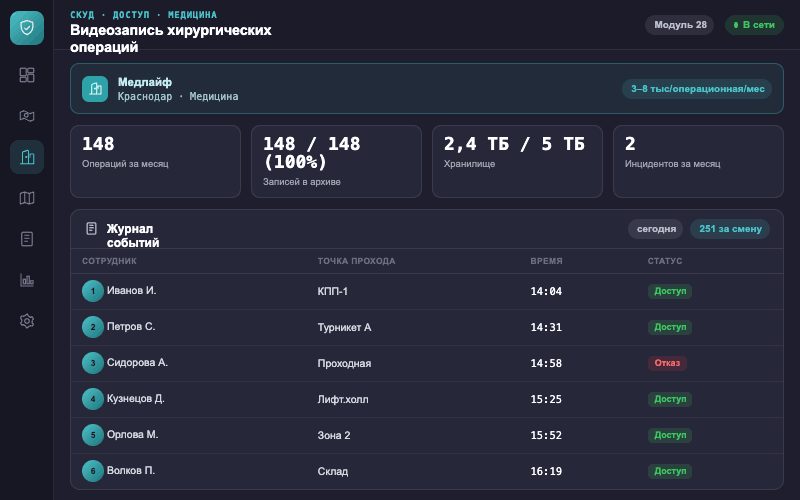Viewport: 800px width, 500px height.
Task: Click the Доступ badge for Орлова М.
Action: [x=670, y=435]
